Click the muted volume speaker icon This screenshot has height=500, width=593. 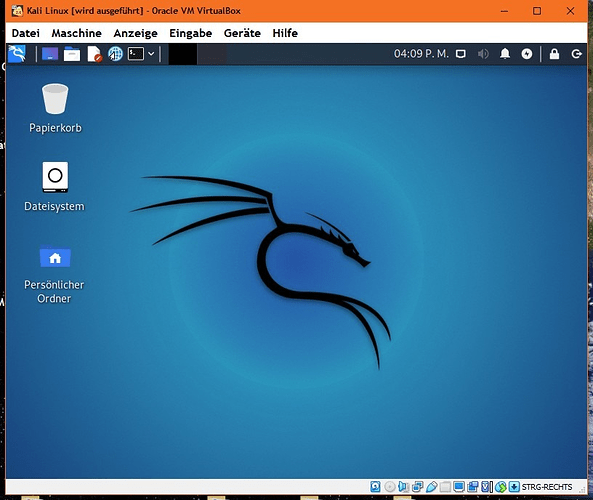coord(483,54)
